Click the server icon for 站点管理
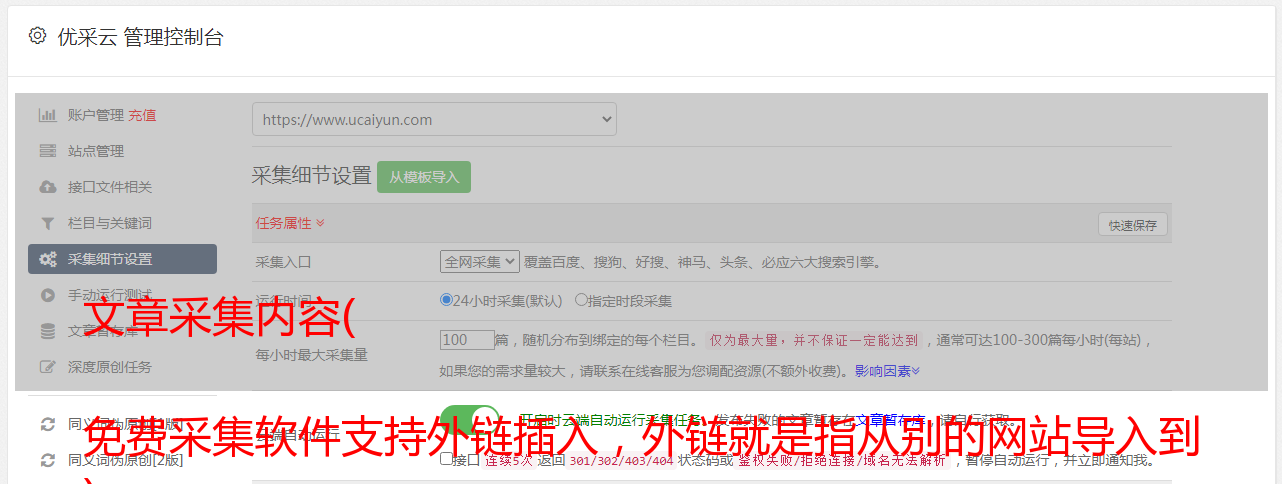 47,151
